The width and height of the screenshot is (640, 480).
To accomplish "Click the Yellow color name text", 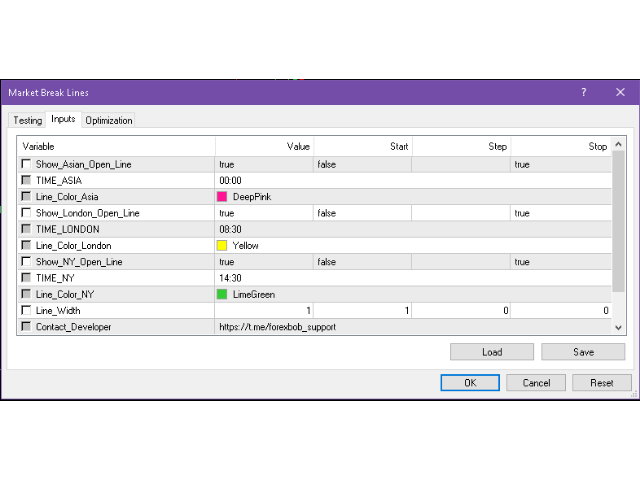I will pos(245,245).
